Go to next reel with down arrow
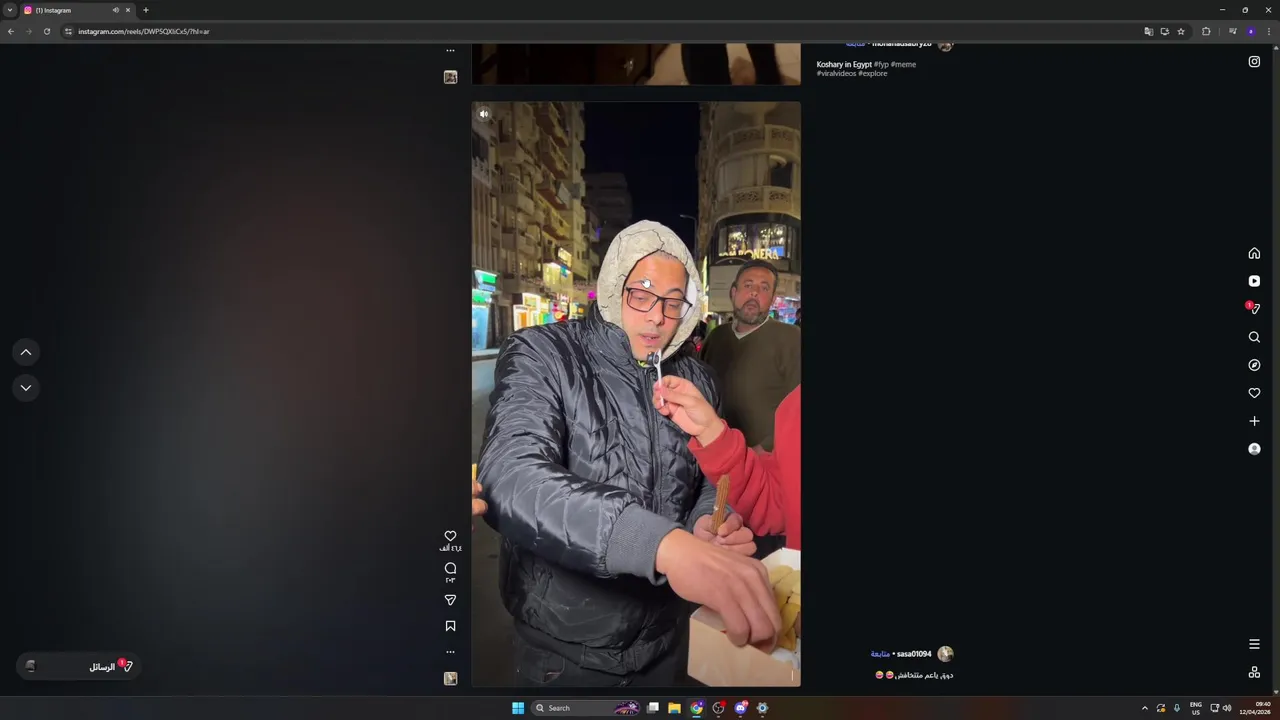 pyautogui.click(x=26, y=387)
